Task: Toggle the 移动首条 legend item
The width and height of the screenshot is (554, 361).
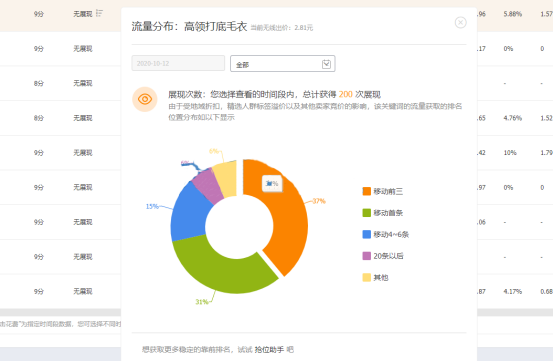Action: click(x=383, y=213)
